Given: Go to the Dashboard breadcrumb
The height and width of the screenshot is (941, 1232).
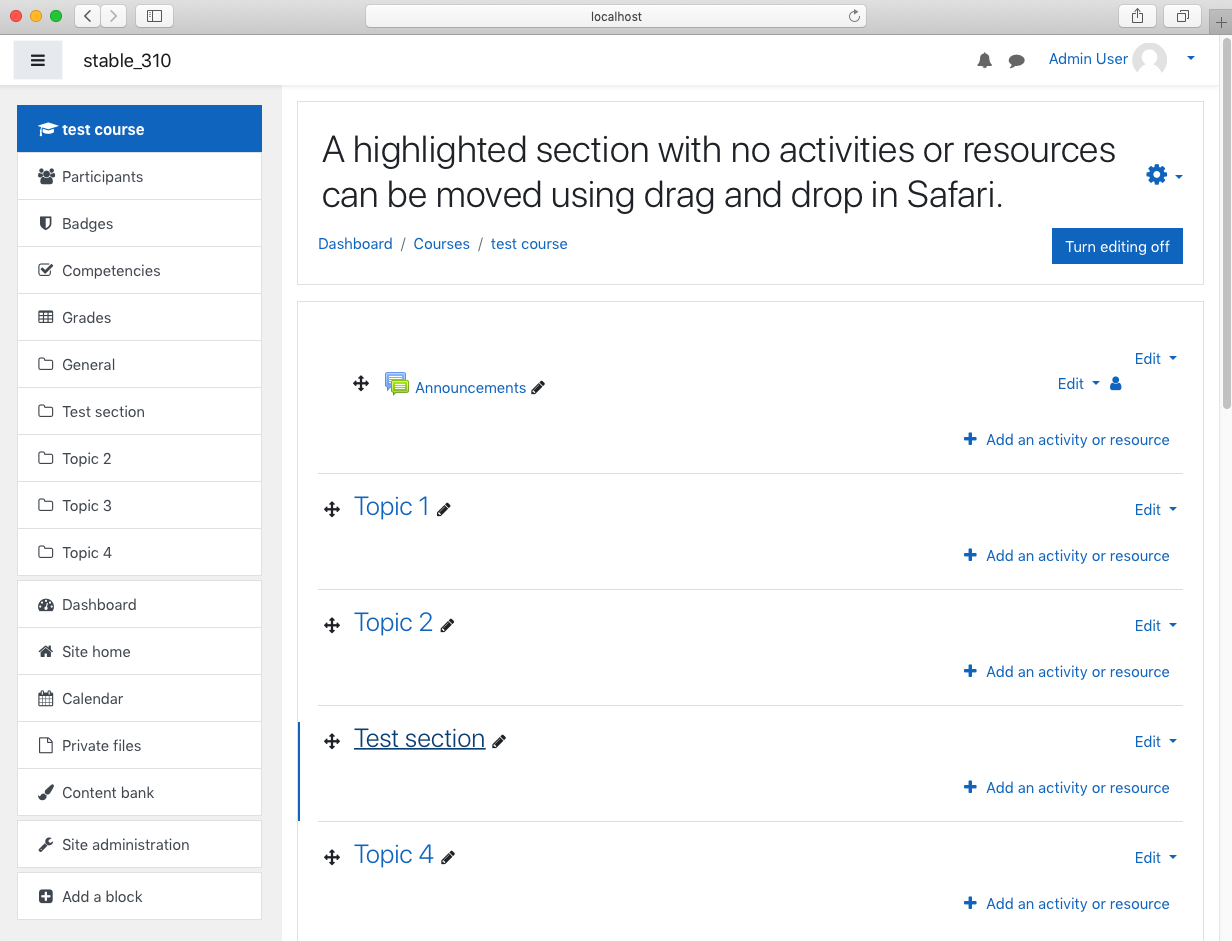Looking at the screenshot, I should click(355, 244).
